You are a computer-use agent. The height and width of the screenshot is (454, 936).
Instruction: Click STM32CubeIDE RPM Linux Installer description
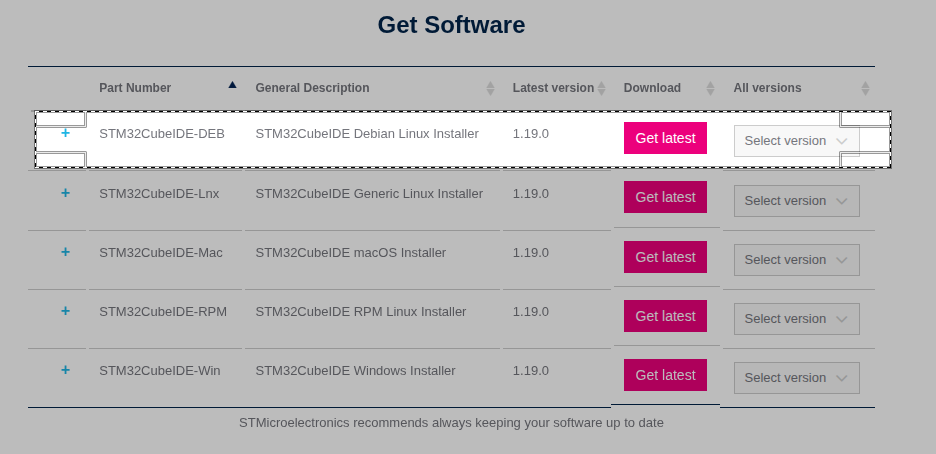[361, 312]
